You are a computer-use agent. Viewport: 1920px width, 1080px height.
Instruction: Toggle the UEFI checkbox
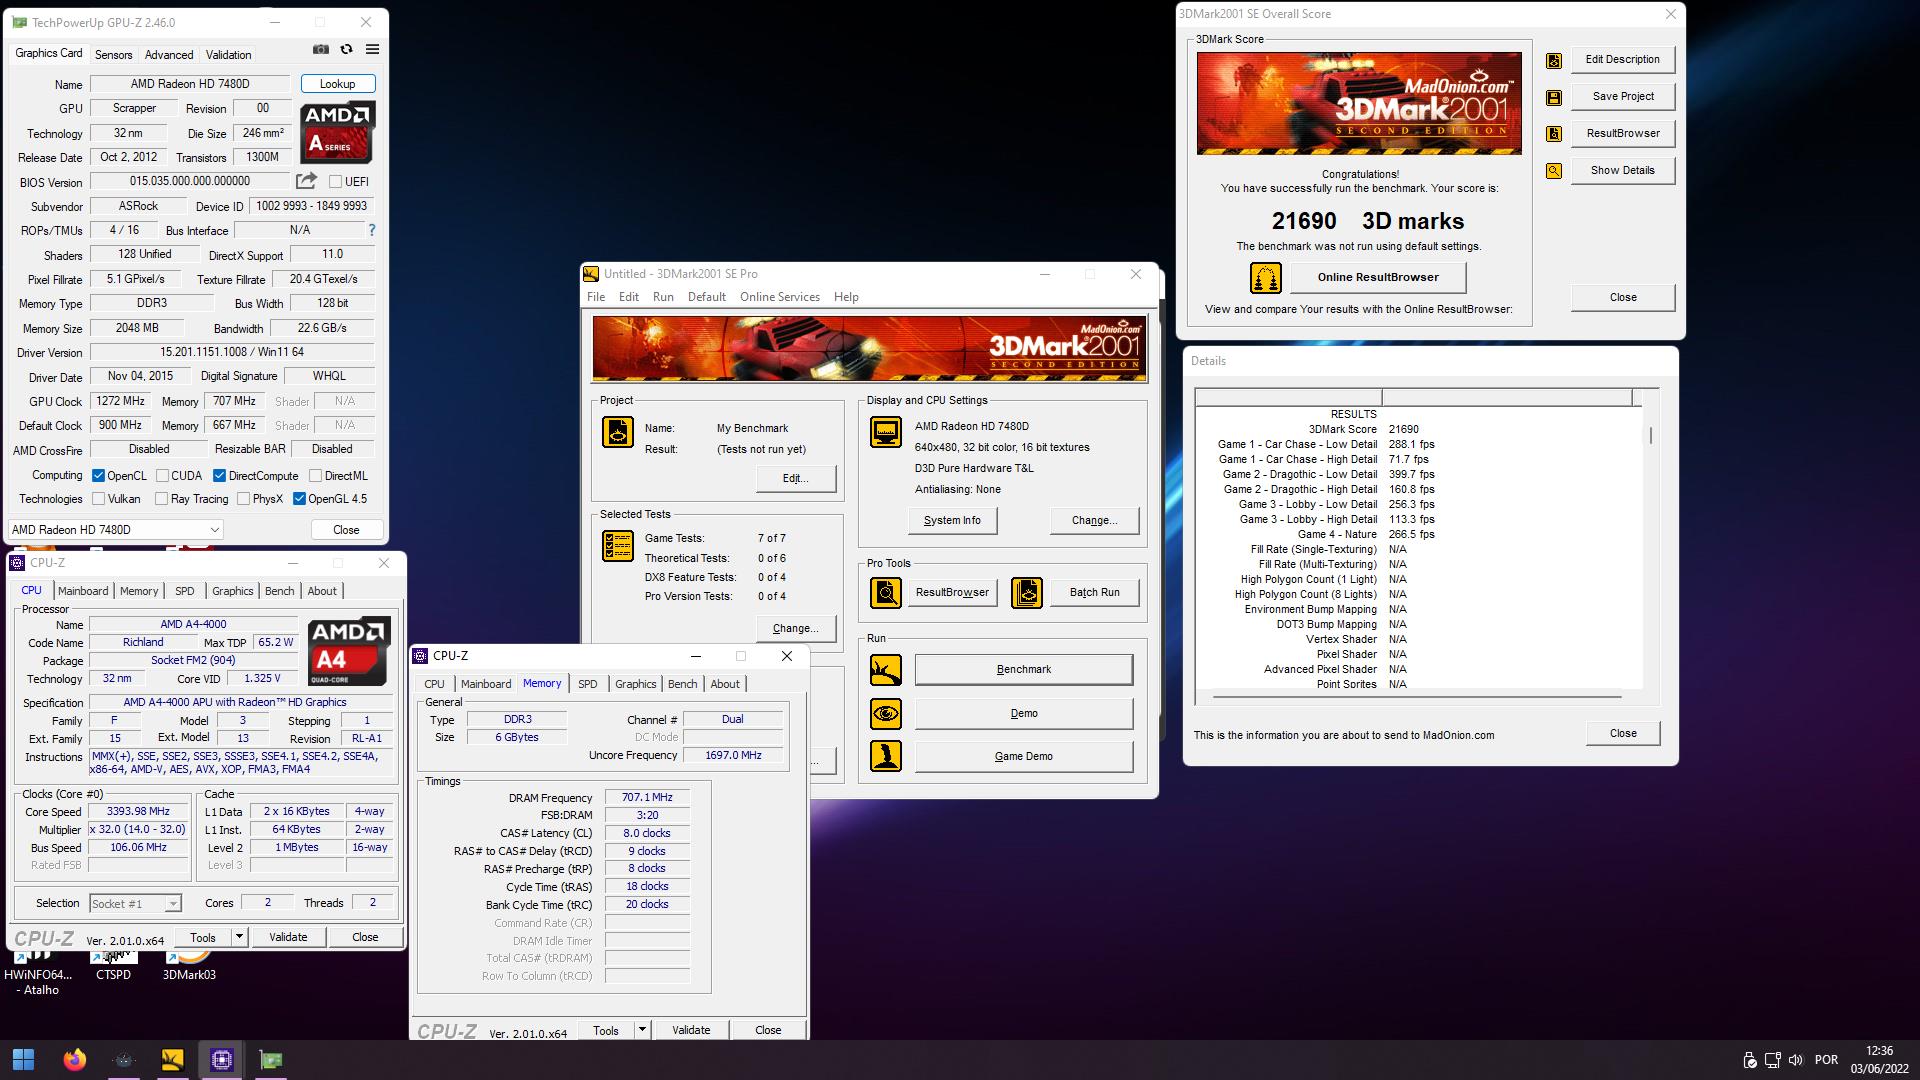coord(335,182)
